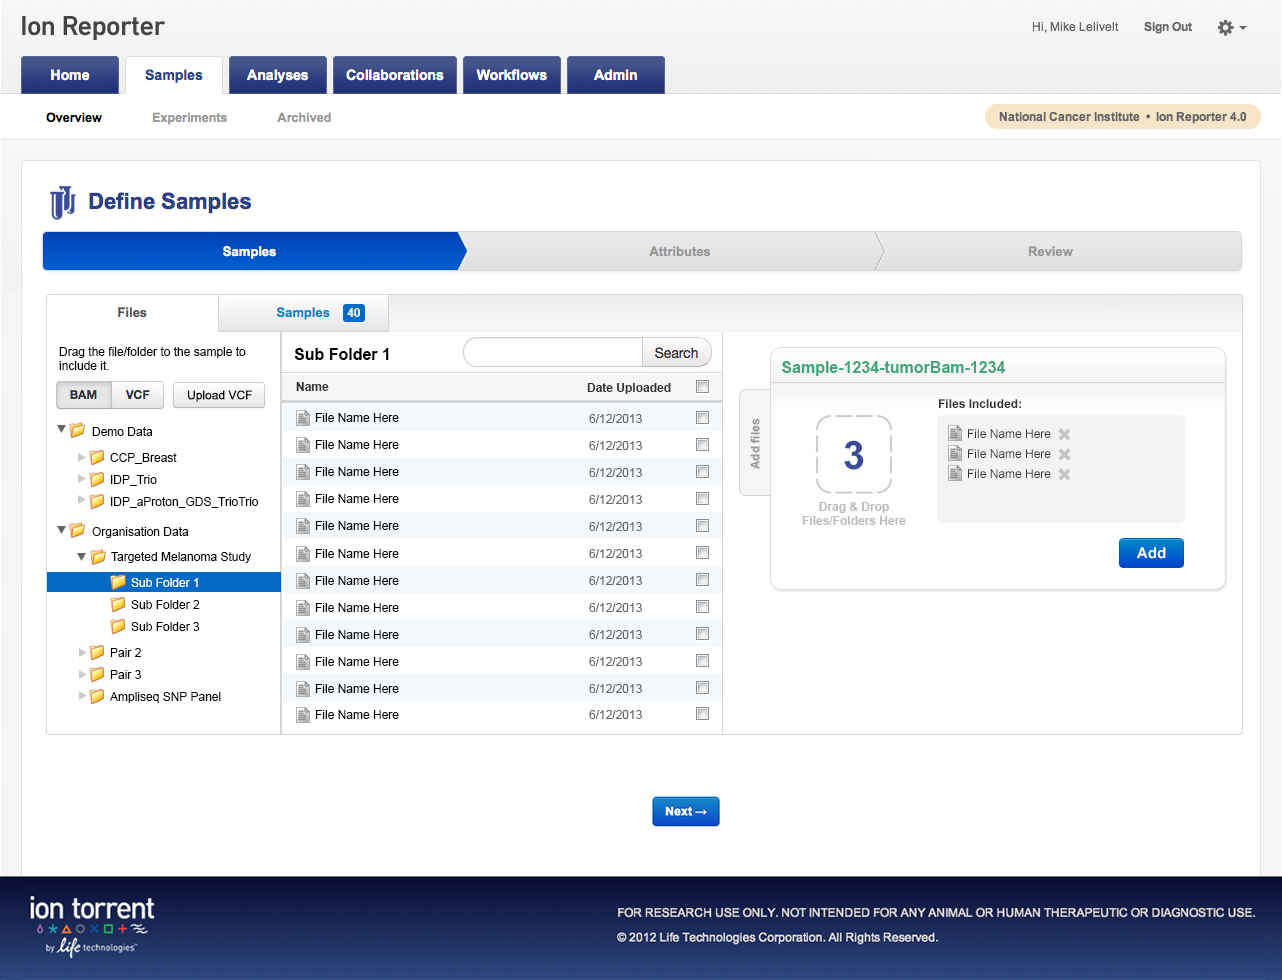Click the Ampliseq SNP Panel folder icon
This screenshot has height=980, width=1282.
(x=97, y=696)
